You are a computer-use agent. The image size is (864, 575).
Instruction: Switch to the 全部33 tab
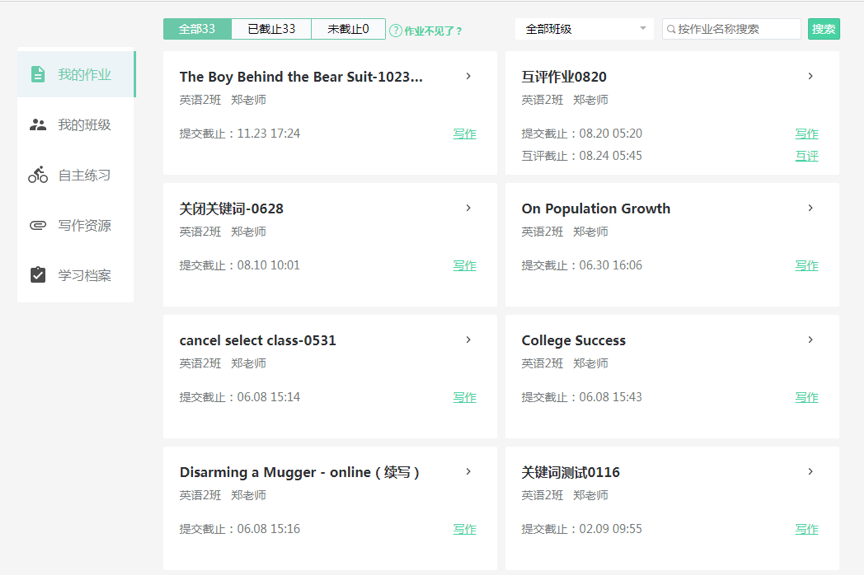pos(197,29)
